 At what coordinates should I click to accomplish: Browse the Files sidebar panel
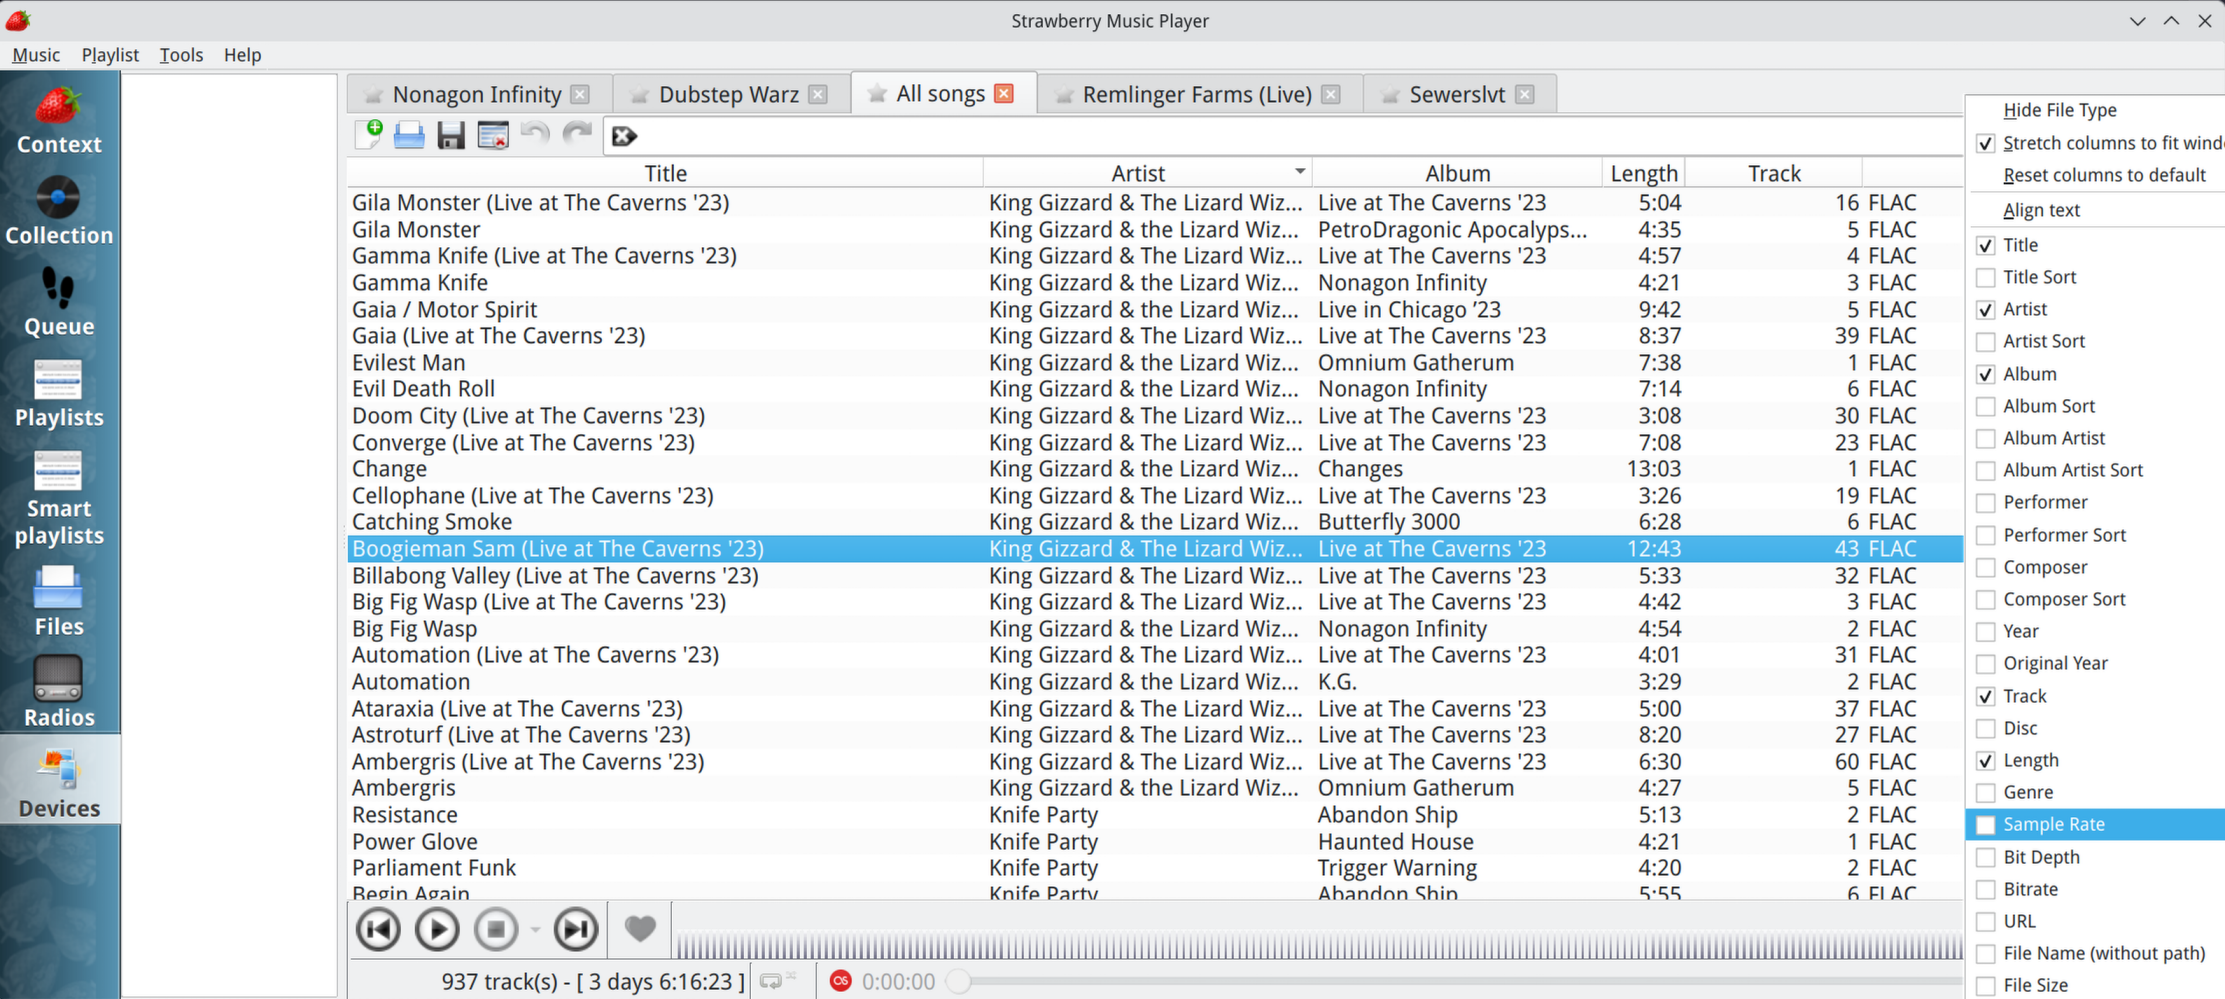point(59,602)
